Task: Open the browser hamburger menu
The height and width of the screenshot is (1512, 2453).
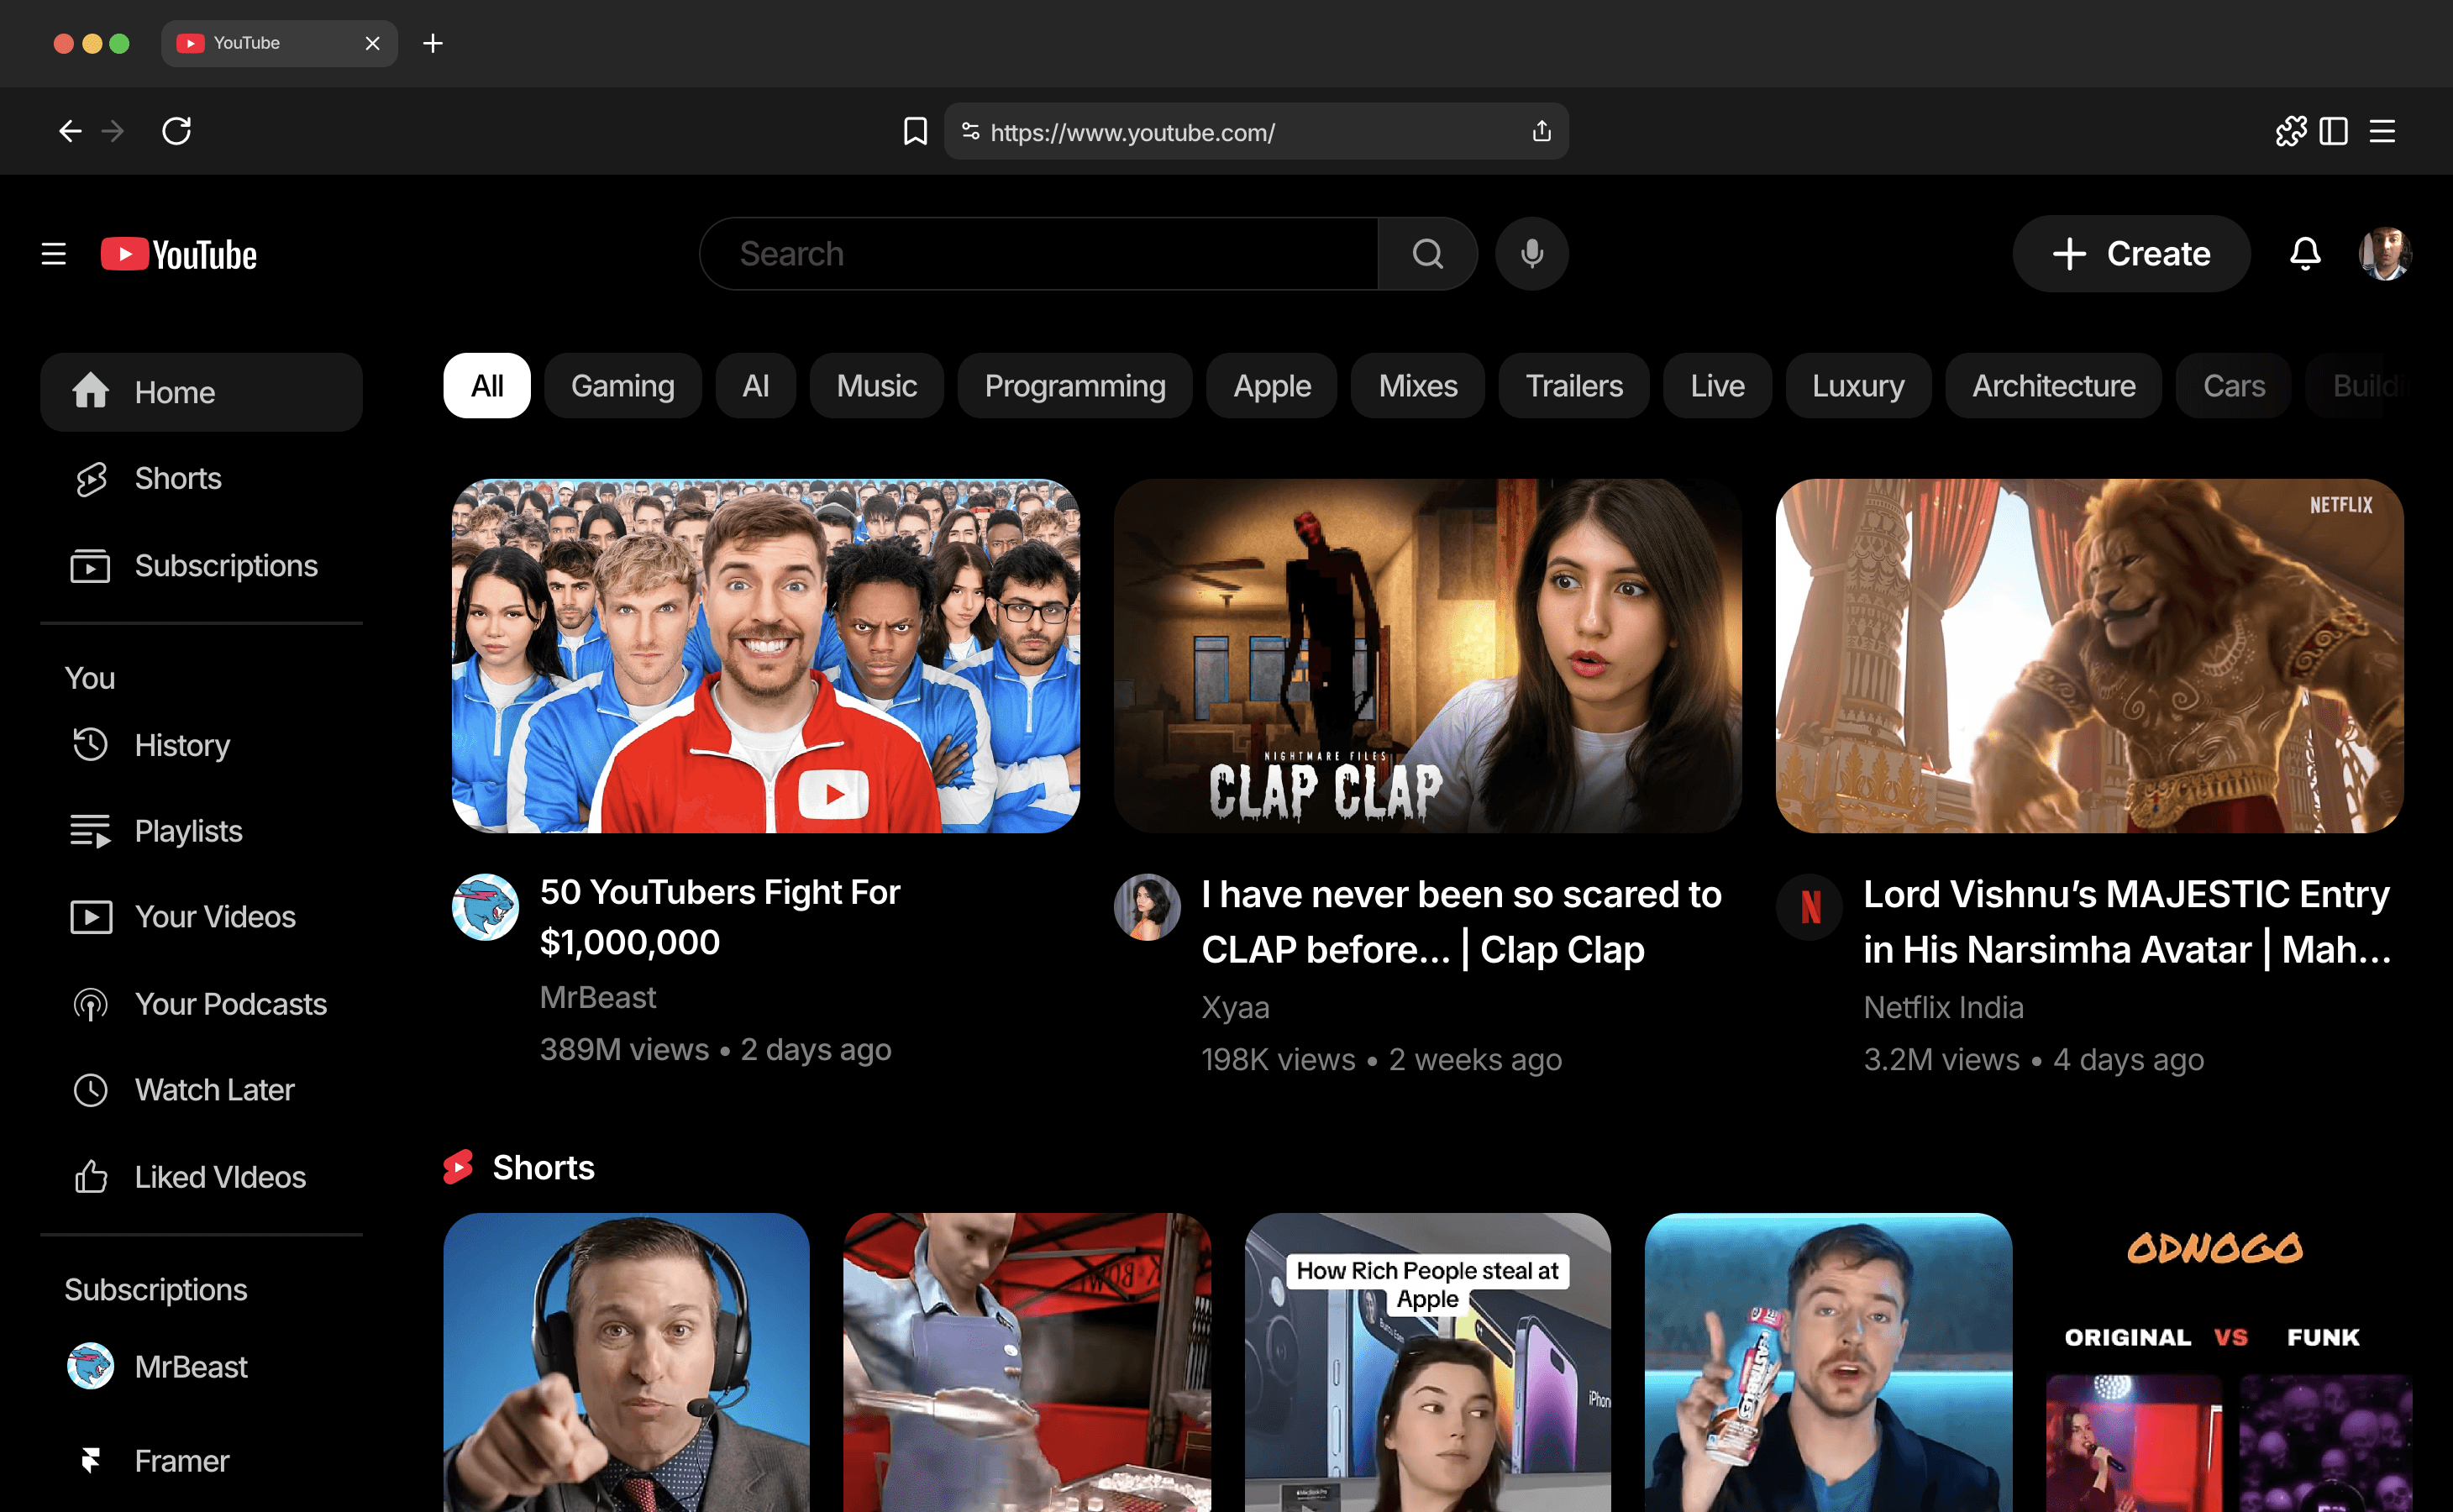Action: pyautogui.click(x=2382, y=131)
